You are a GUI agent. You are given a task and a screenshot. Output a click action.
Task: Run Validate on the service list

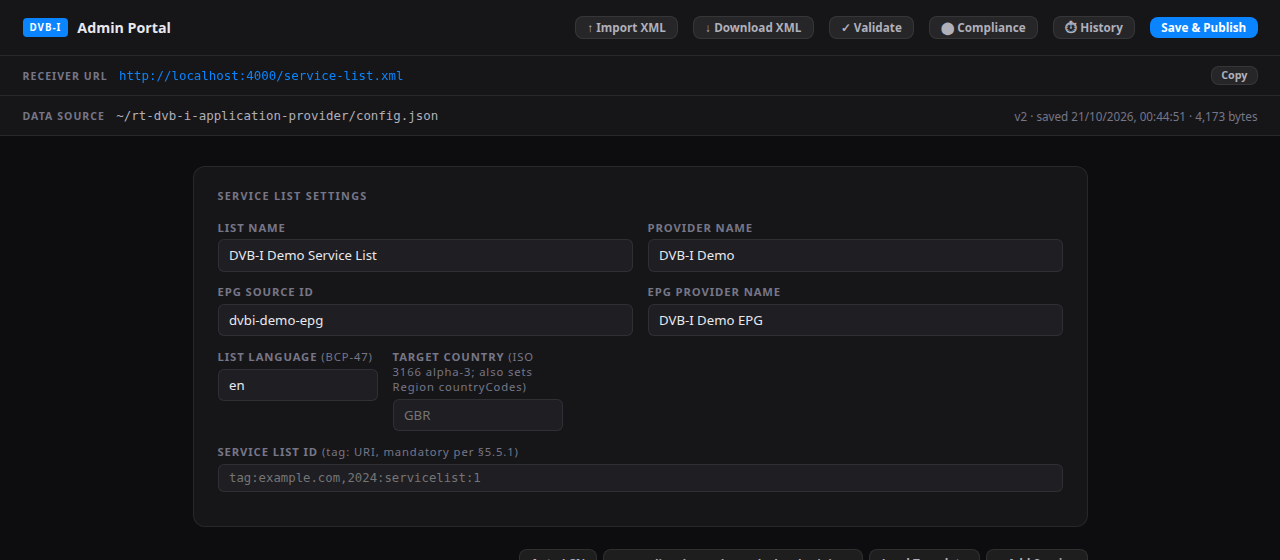pyautogui.click(x=871, y=28)
